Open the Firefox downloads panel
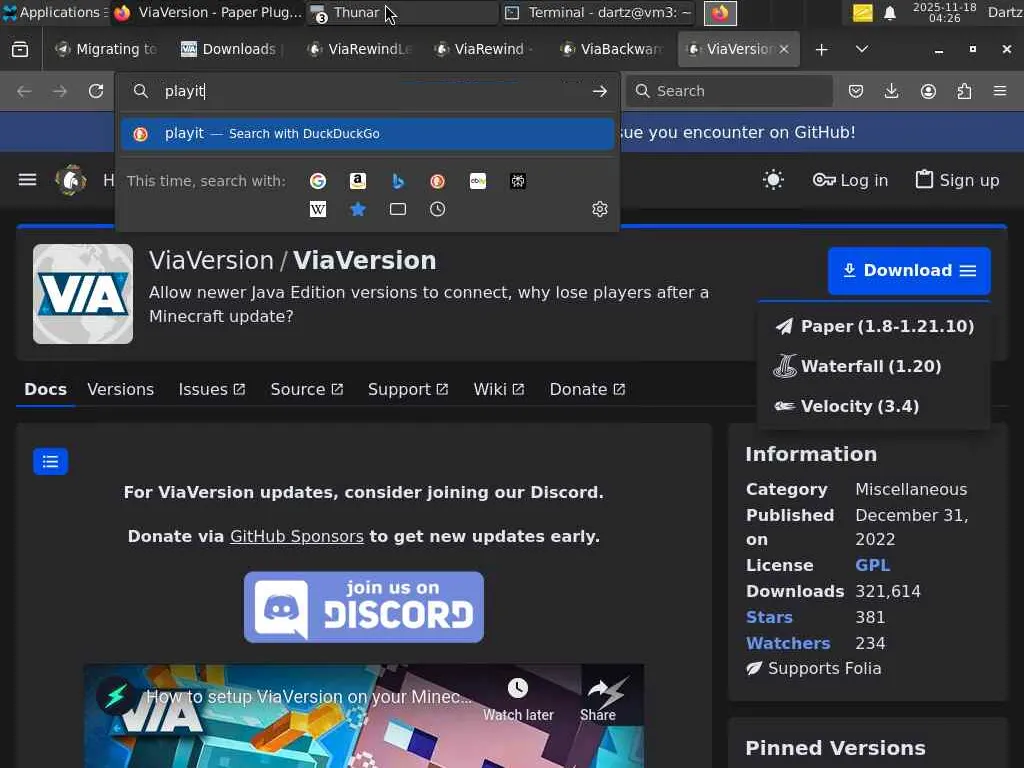1024x768 pixels. click(891, 91)
